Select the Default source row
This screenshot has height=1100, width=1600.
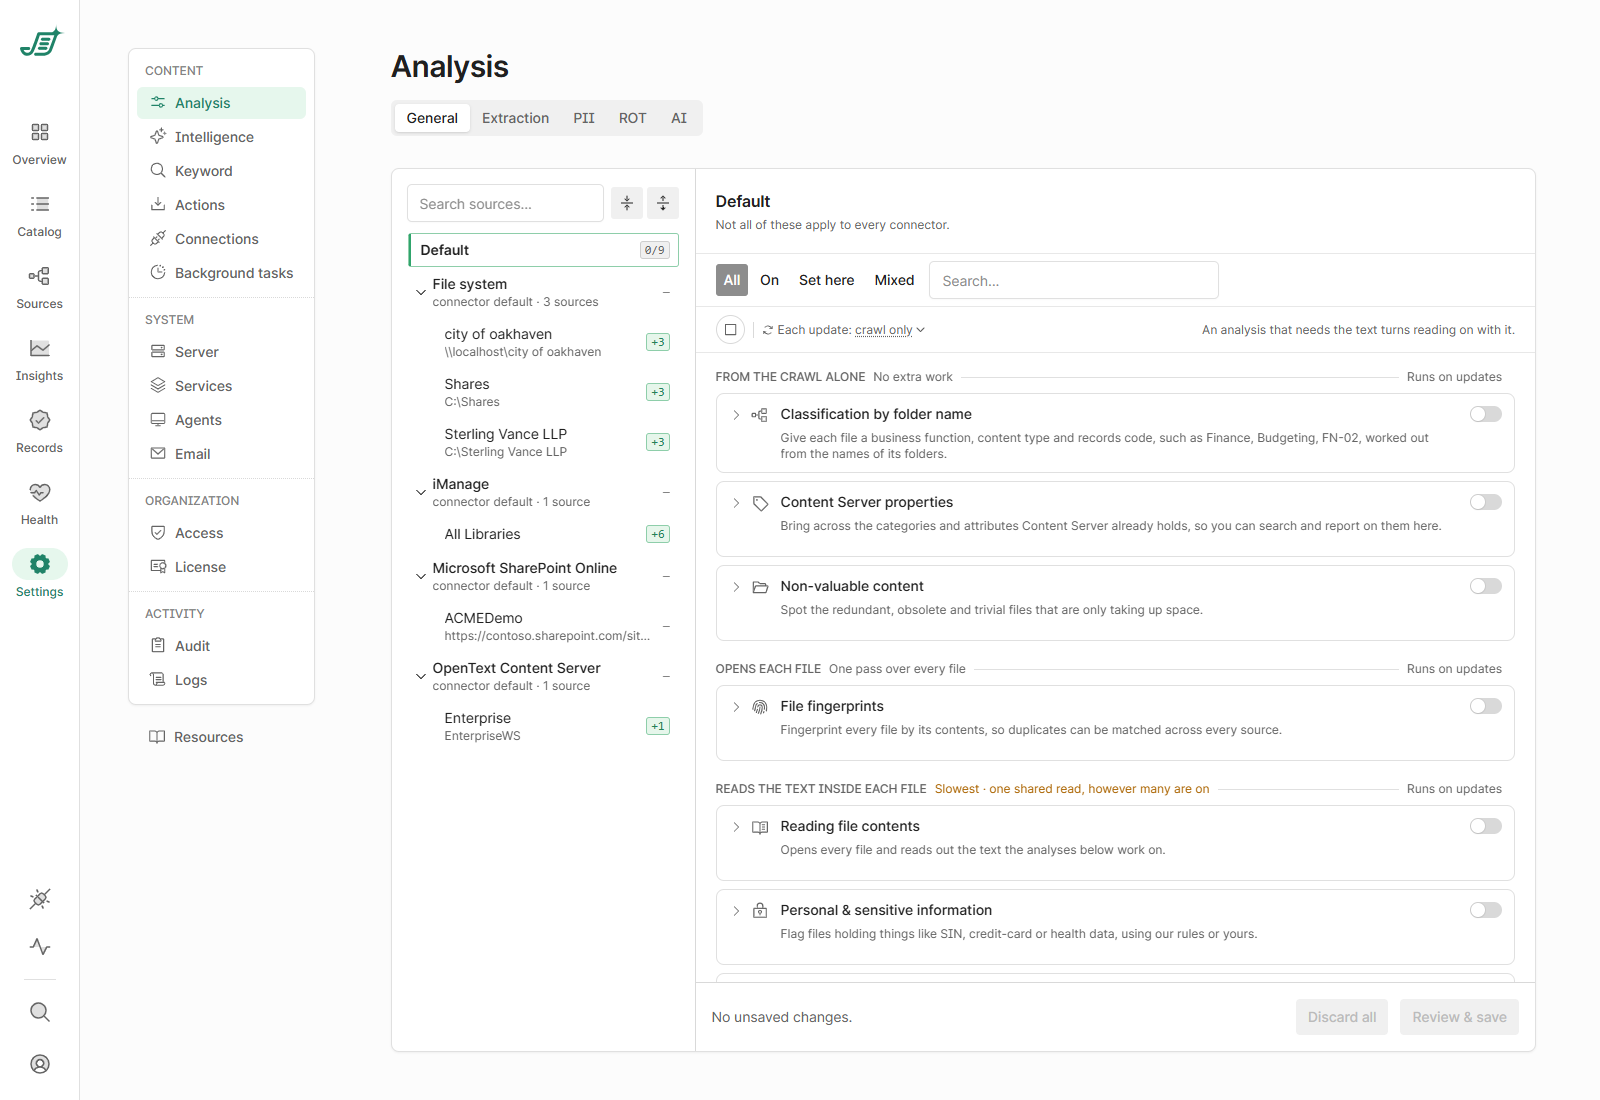(543, 250)
